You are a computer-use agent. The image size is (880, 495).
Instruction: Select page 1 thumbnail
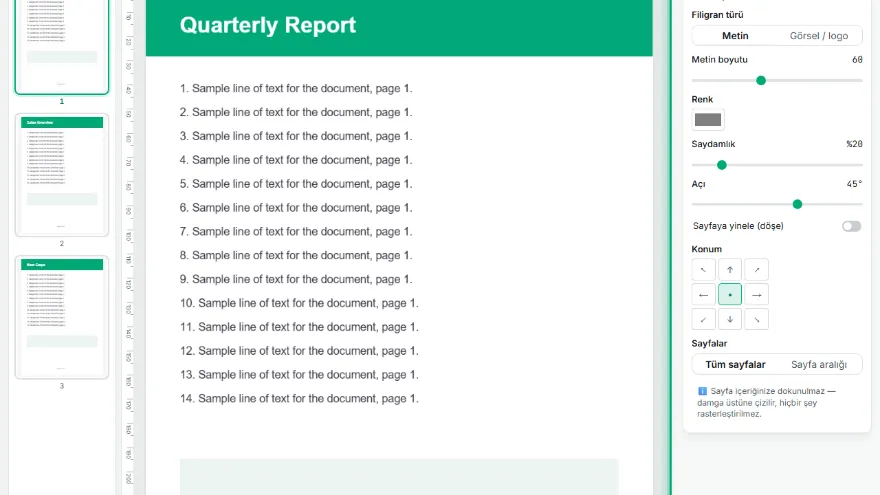62,46
